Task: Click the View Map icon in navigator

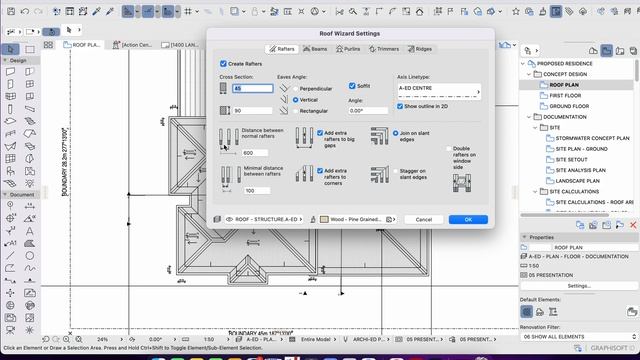Action: [x=607, y=51]
